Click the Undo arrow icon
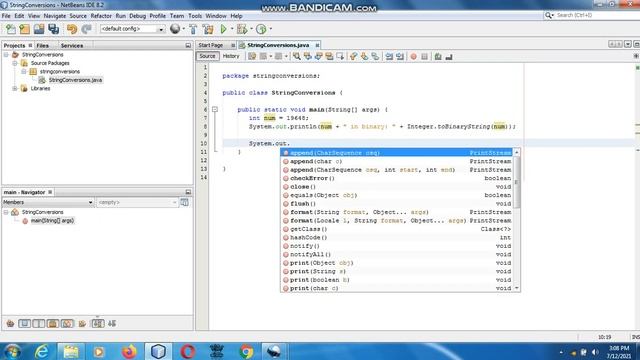The image size is (640, 360). coord(72,29)
